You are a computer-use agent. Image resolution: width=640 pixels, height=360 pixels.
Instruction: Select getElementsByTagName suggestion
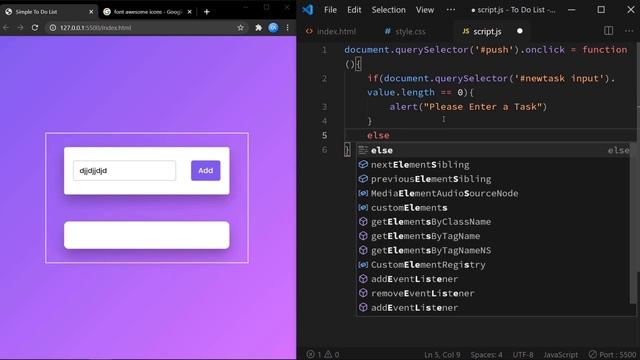click(494, 236)
